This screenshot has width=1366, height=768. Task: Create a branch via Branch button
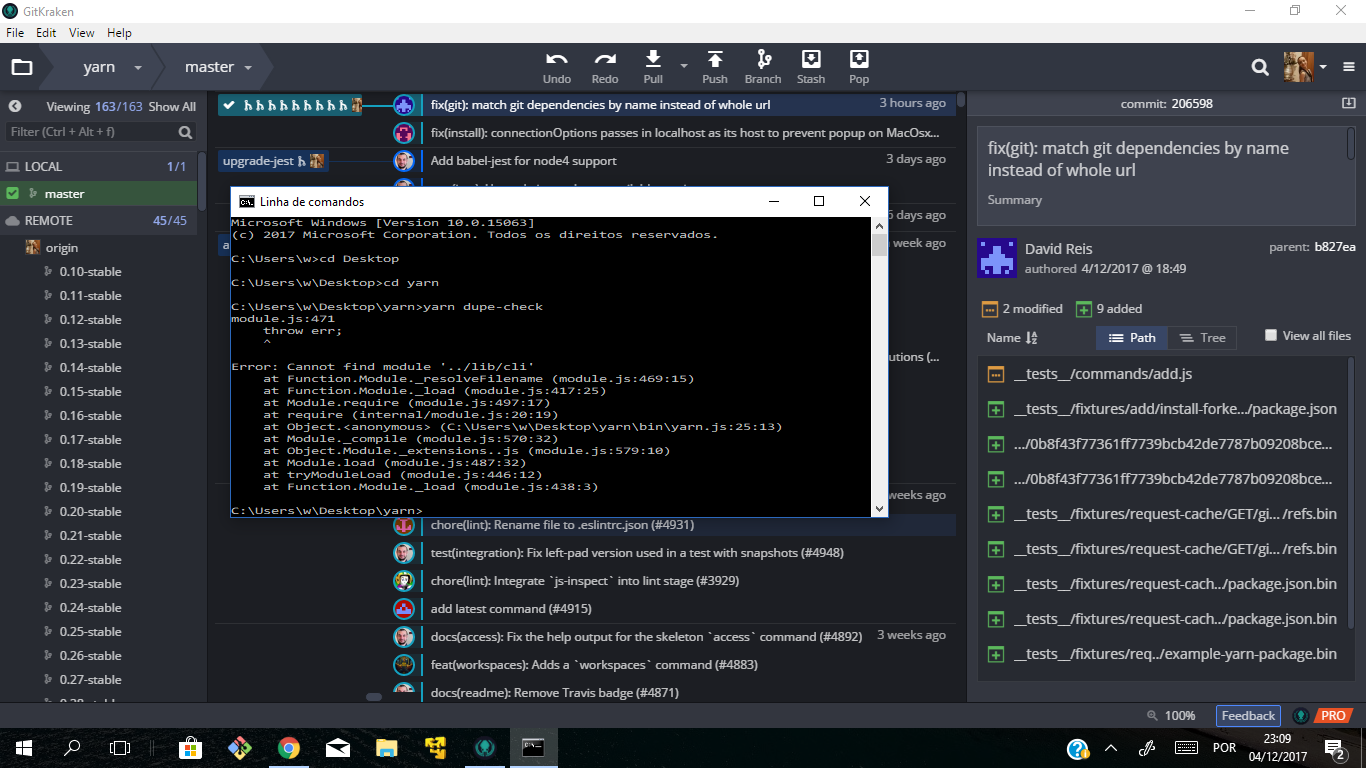pos(763,67)
